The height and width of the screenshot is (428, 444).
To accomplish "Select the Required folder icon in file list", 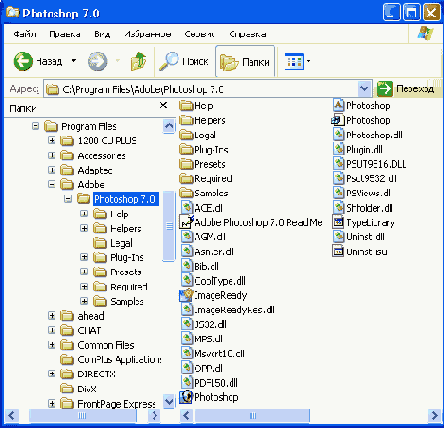I will pyautogui.click(x=186, y=178).
